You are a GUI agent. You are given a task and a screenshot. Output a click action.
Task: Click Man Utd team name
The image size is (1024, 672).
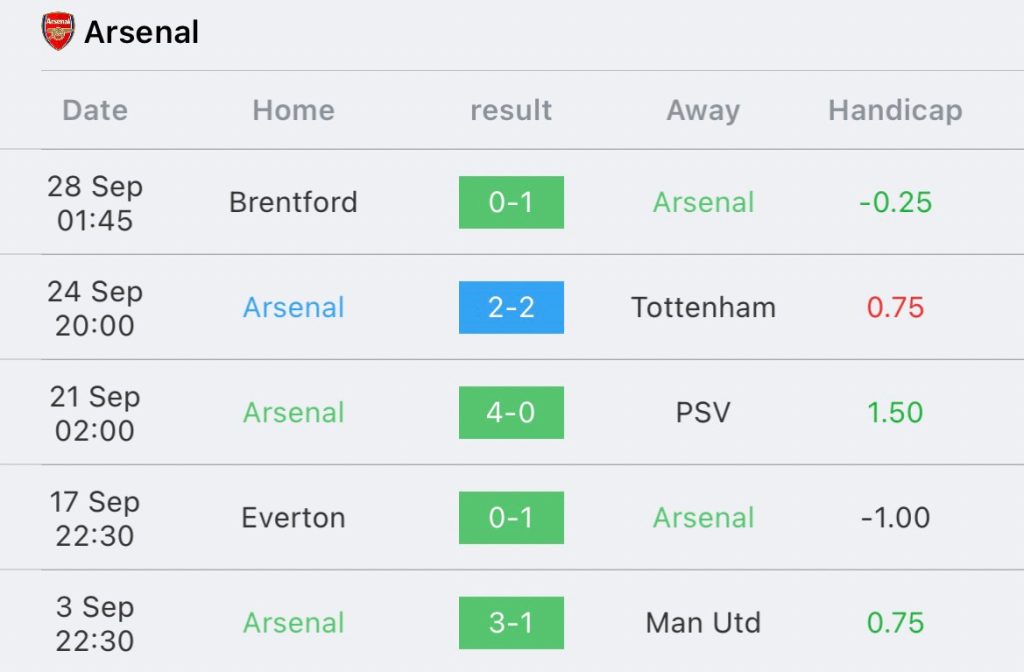703,622
